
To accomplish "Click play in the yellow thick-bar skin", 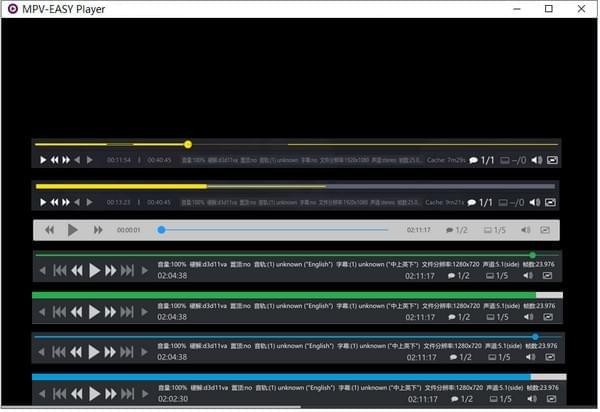I will tap(43, 202).
